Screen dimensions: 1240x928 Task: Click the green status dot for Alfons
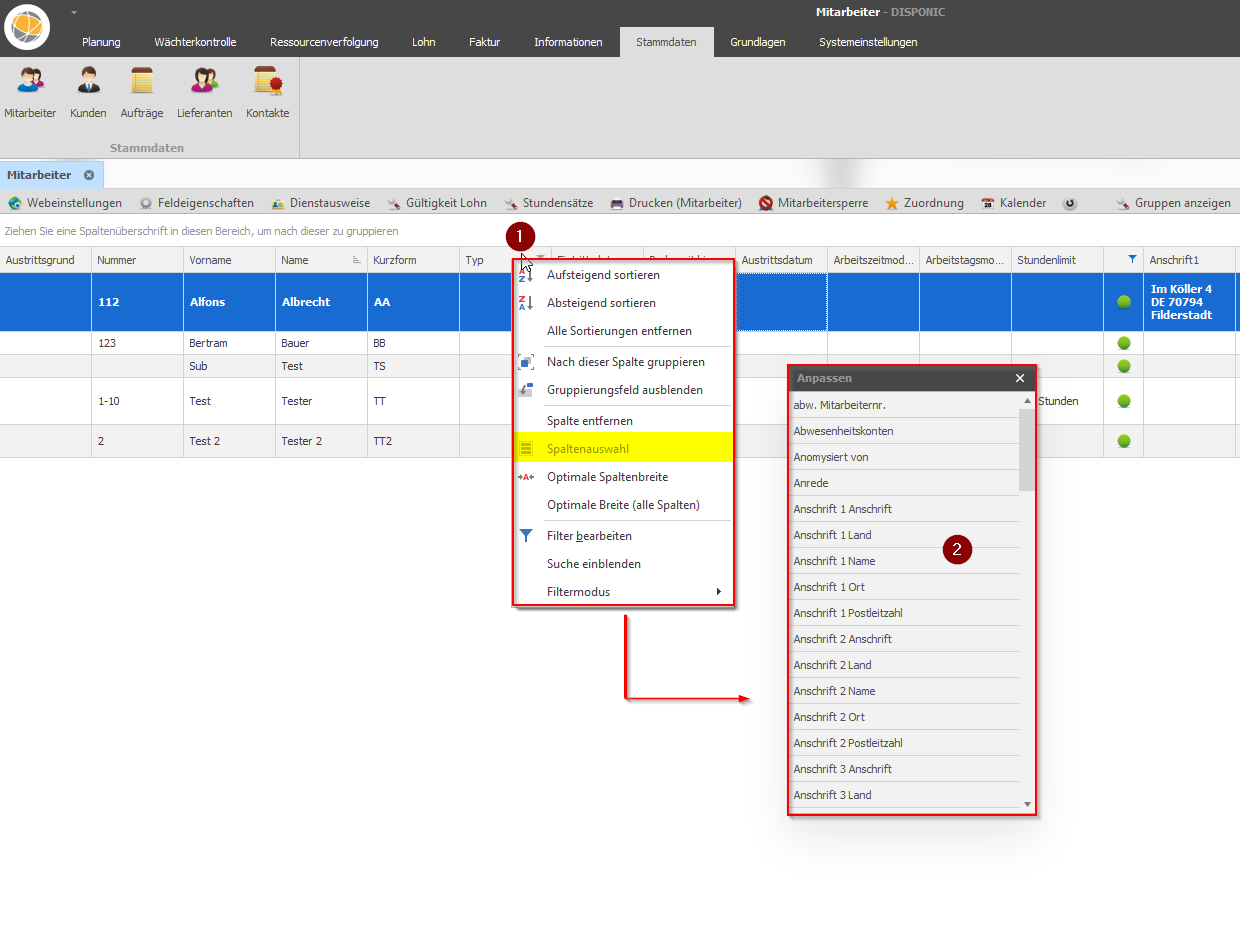click(1123, 302)
